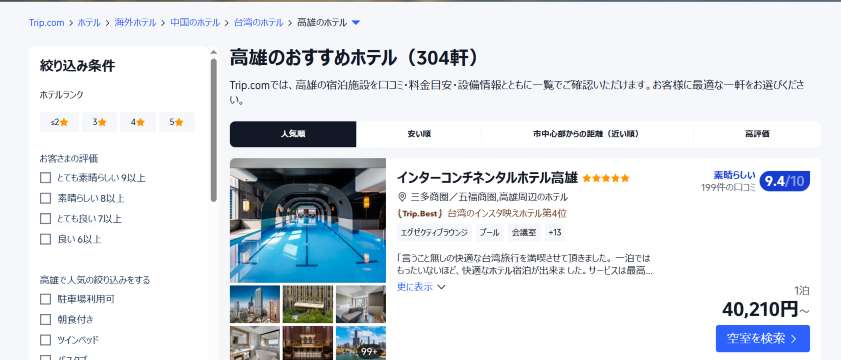The height and width of the screenshot is (360, 841).
Task: Open the indoor pool main hotel photo
Action: click(308, 220)
